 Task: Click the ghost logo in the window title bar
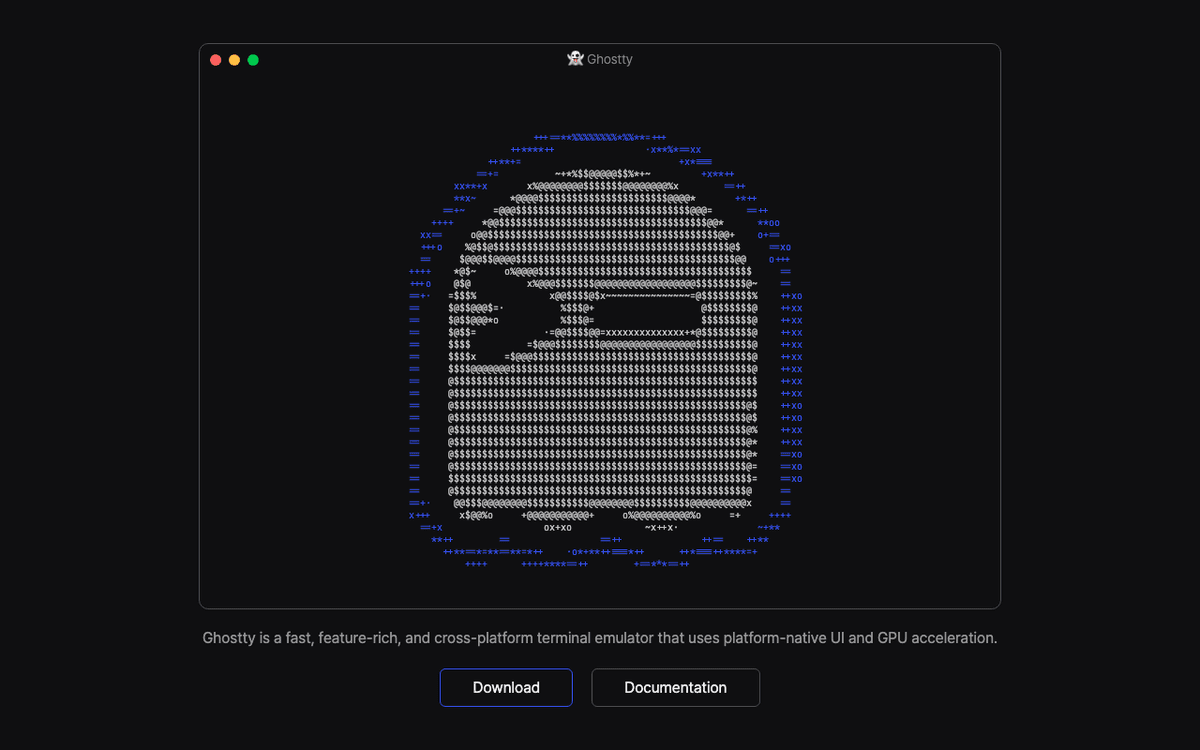click(575, 59)
